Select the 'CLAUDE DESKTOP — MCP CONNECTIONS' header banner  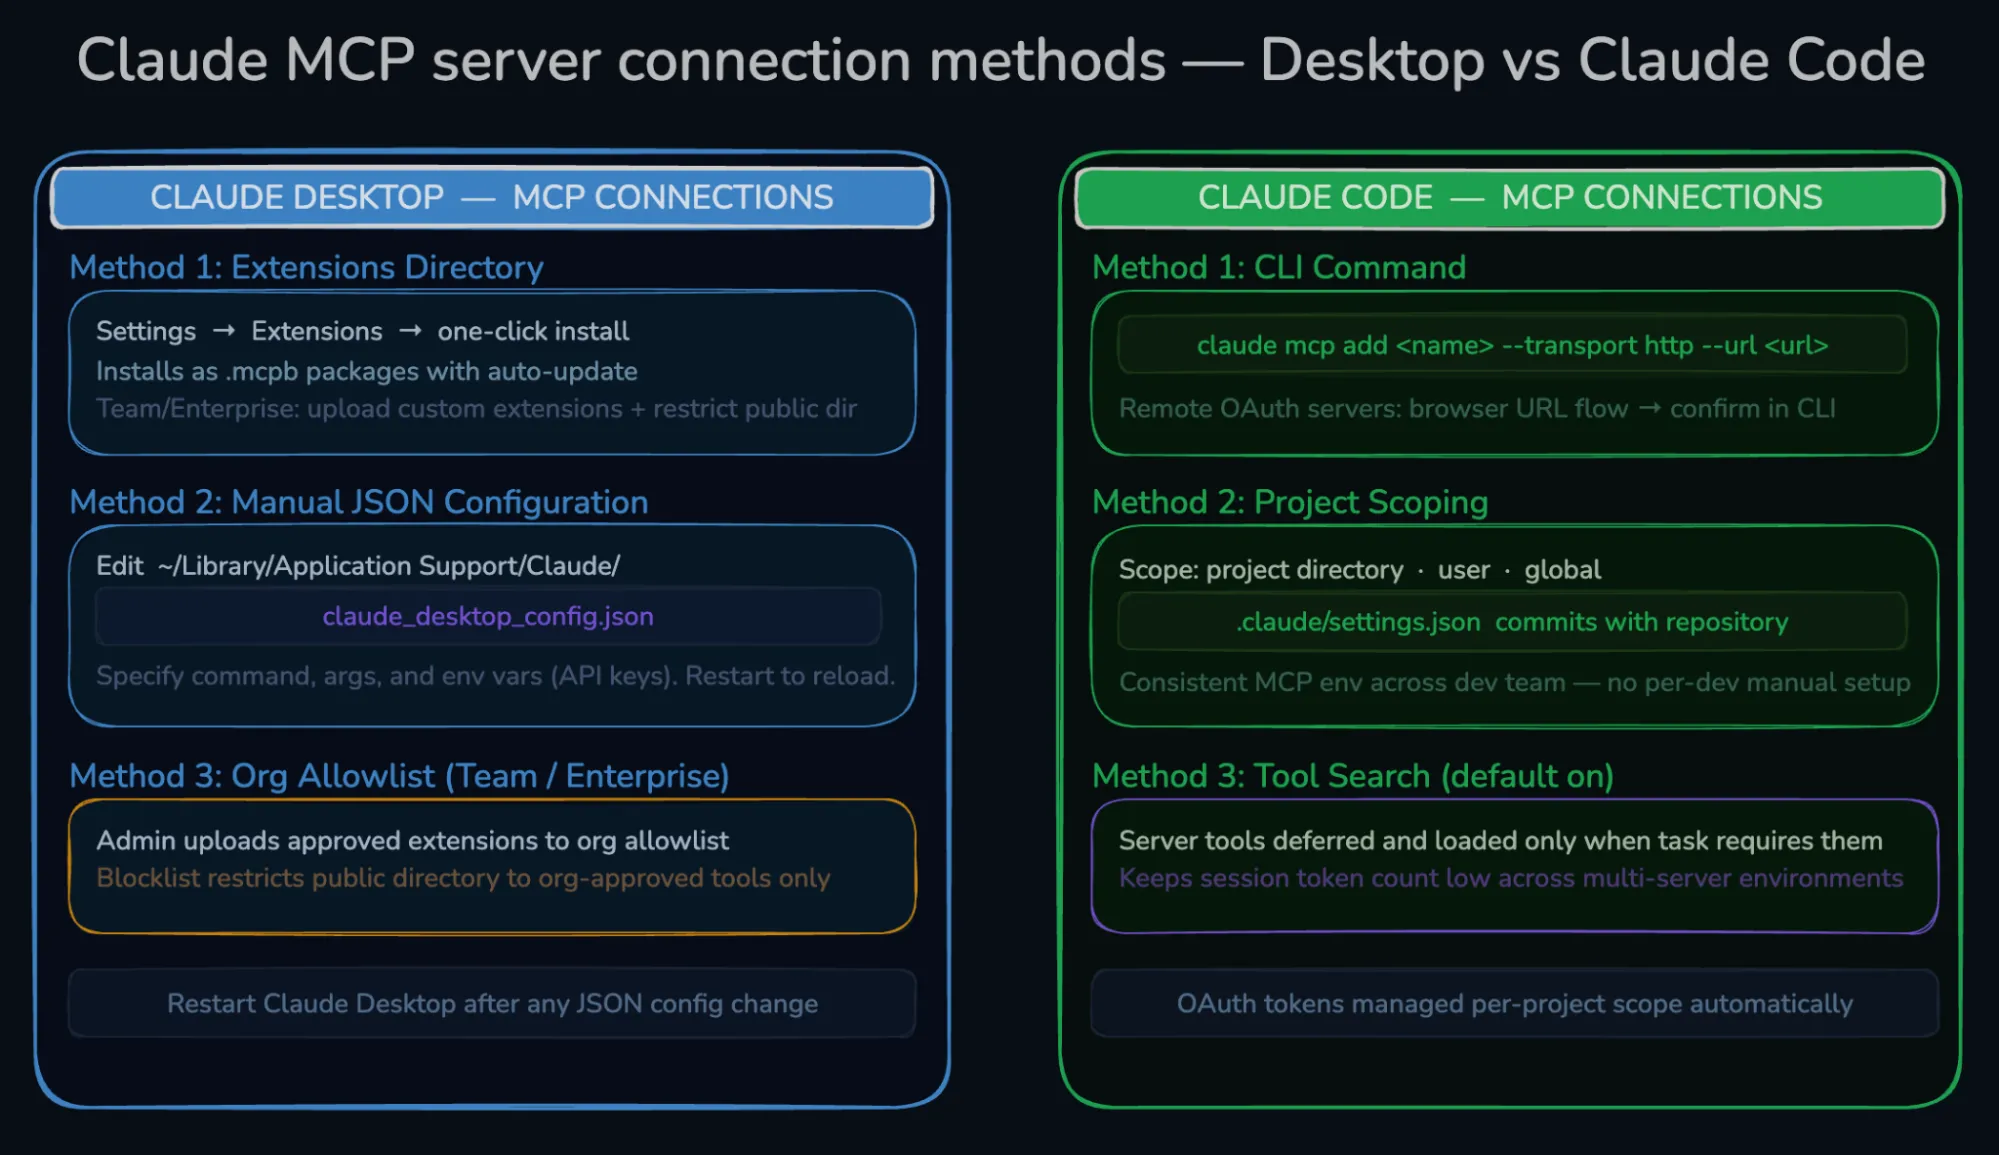click(492, 197)
